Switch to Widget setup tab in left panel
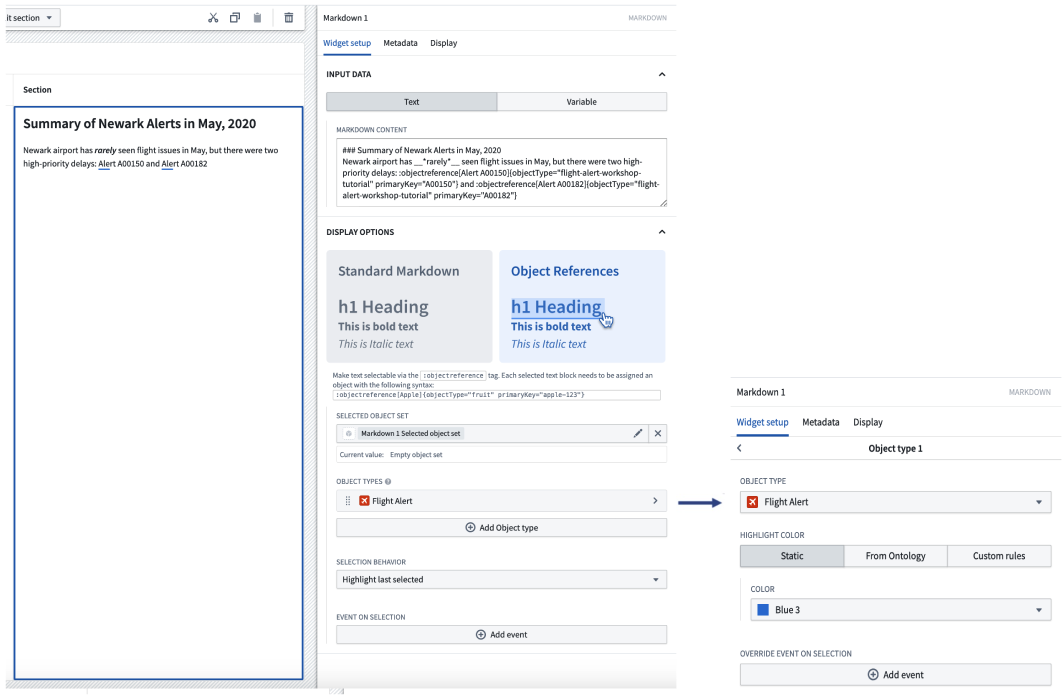Image resolution: width=1063 pixels, height=695 pixels. [347, 43]
